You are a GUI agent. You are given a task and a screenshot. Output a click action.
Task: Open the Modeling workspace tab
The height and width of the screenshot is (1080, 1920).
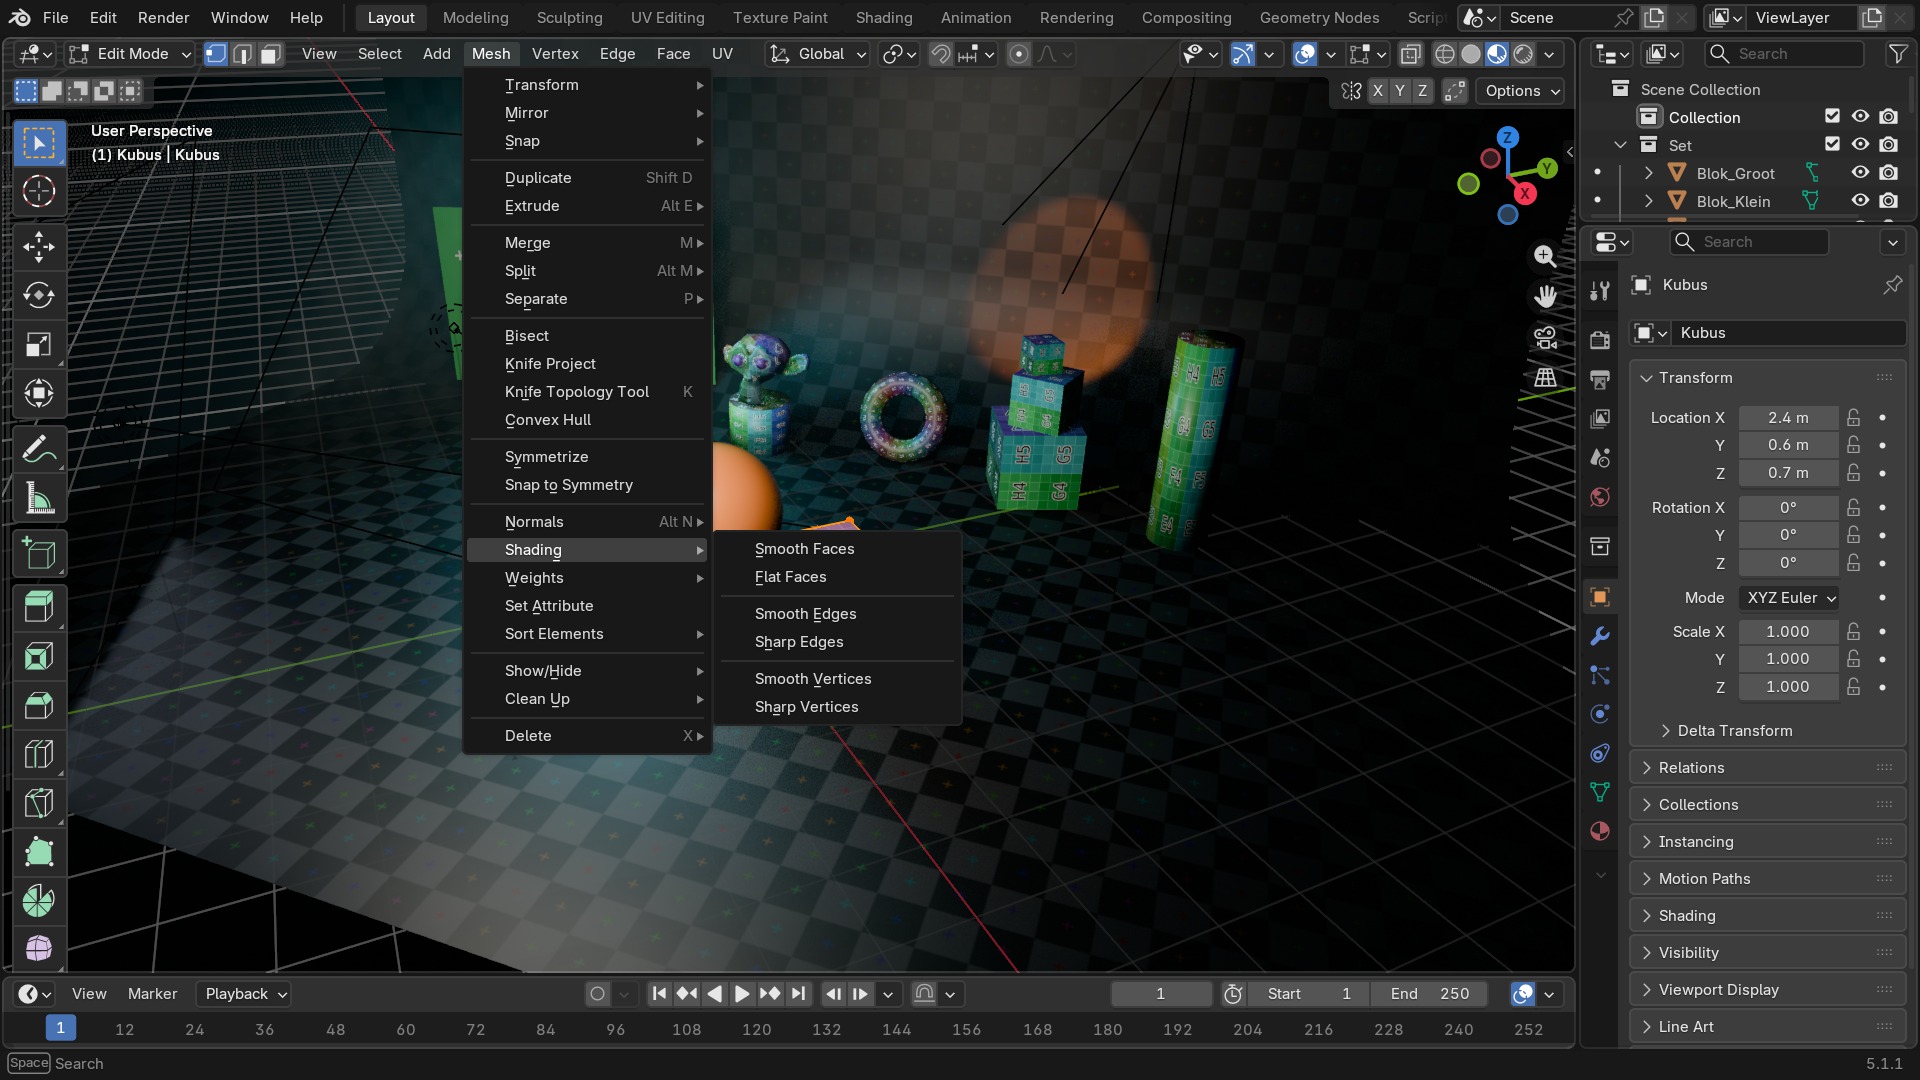point(475,18)
